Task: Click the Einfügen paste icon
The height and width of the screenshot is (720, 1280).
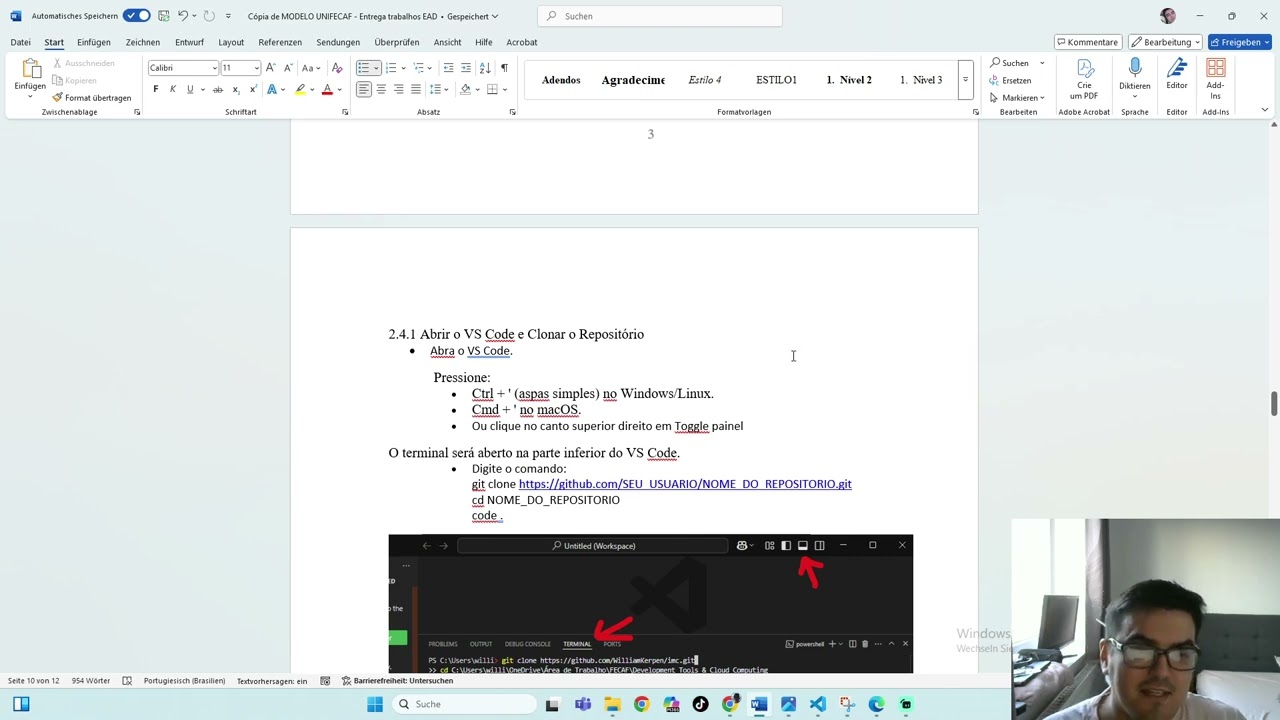Action: [x=30, y=69]
